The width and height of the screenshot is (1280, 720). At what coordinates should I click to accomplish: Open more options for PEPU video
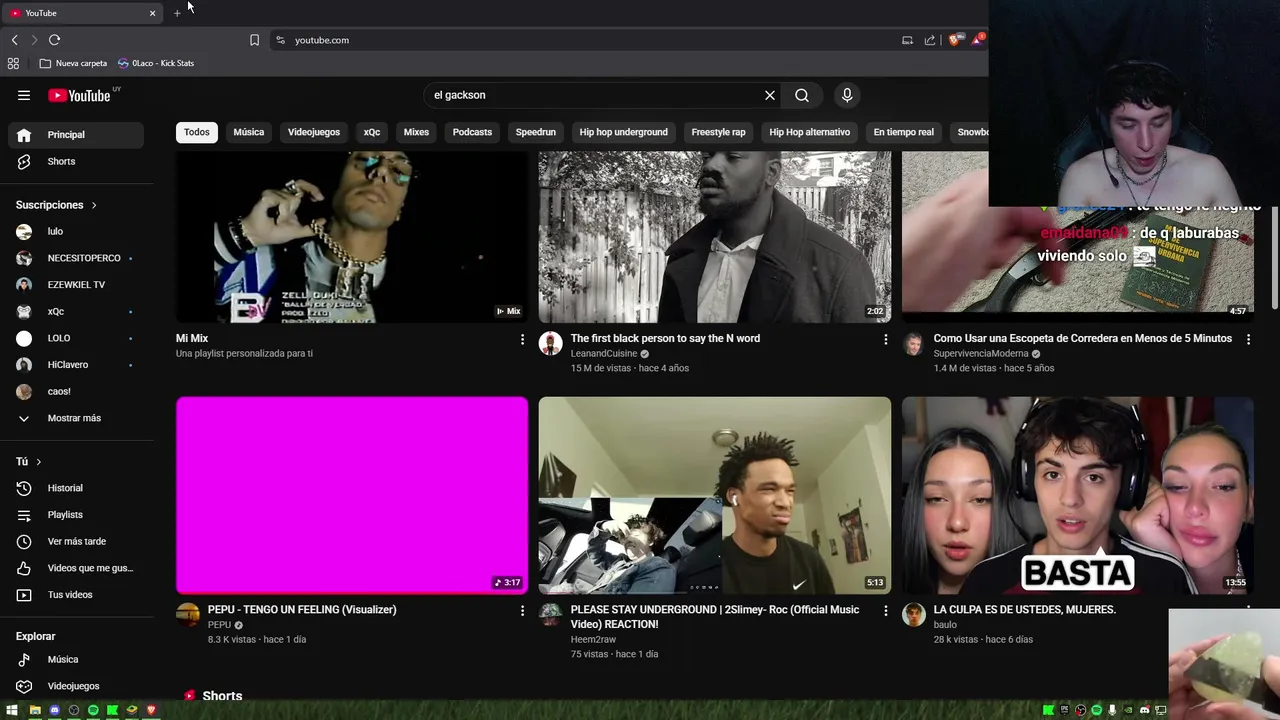tap(522, 611)
